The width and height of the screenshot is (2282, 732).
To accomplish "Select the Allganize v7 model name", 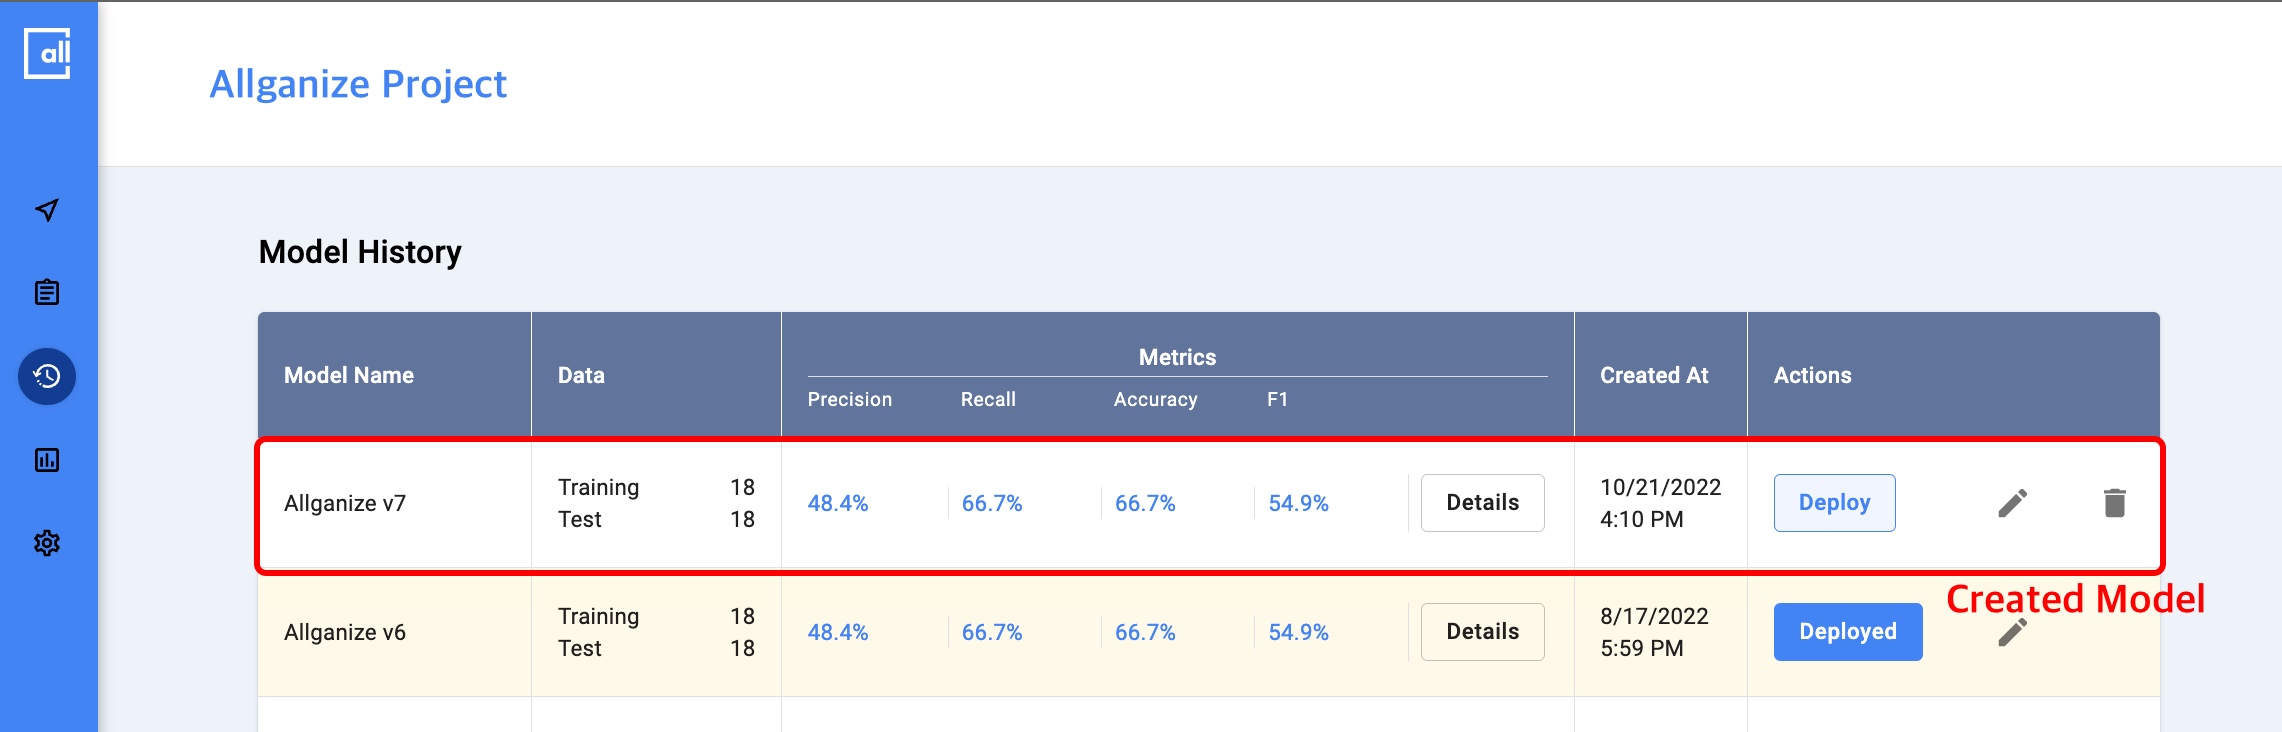I will pyautogui.click(x=345, y=503).
